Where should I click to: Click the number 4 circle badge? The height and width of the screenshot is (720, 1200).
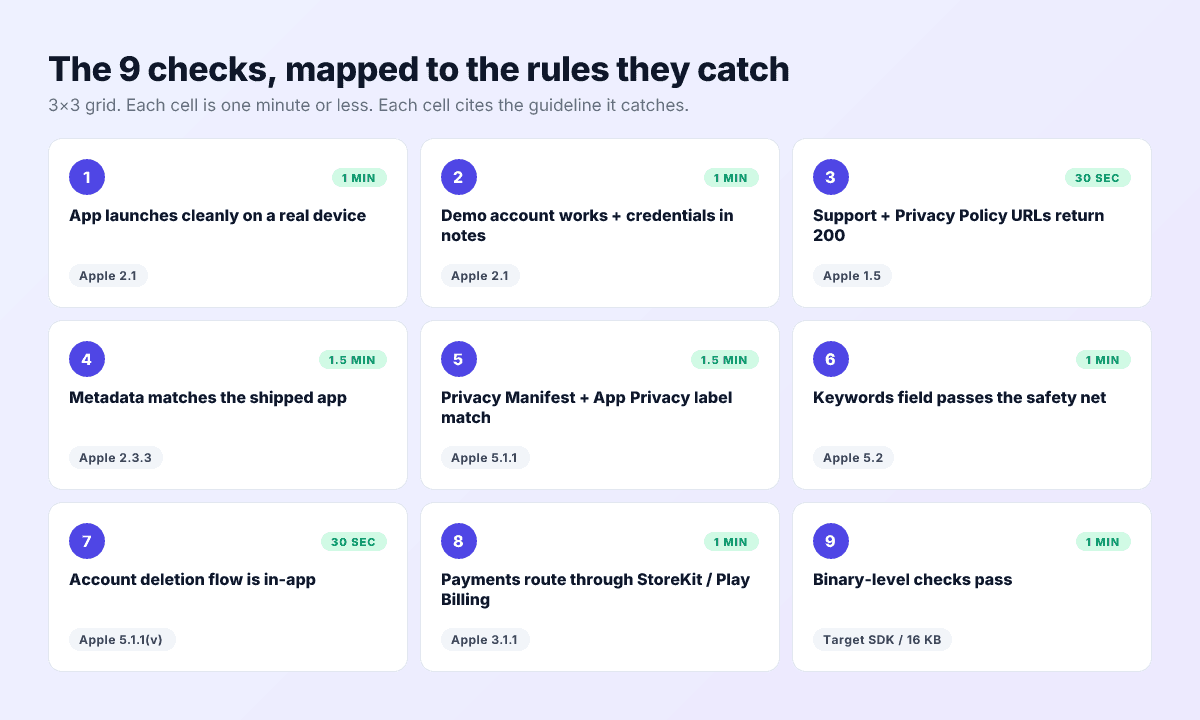tap(87, 359)
